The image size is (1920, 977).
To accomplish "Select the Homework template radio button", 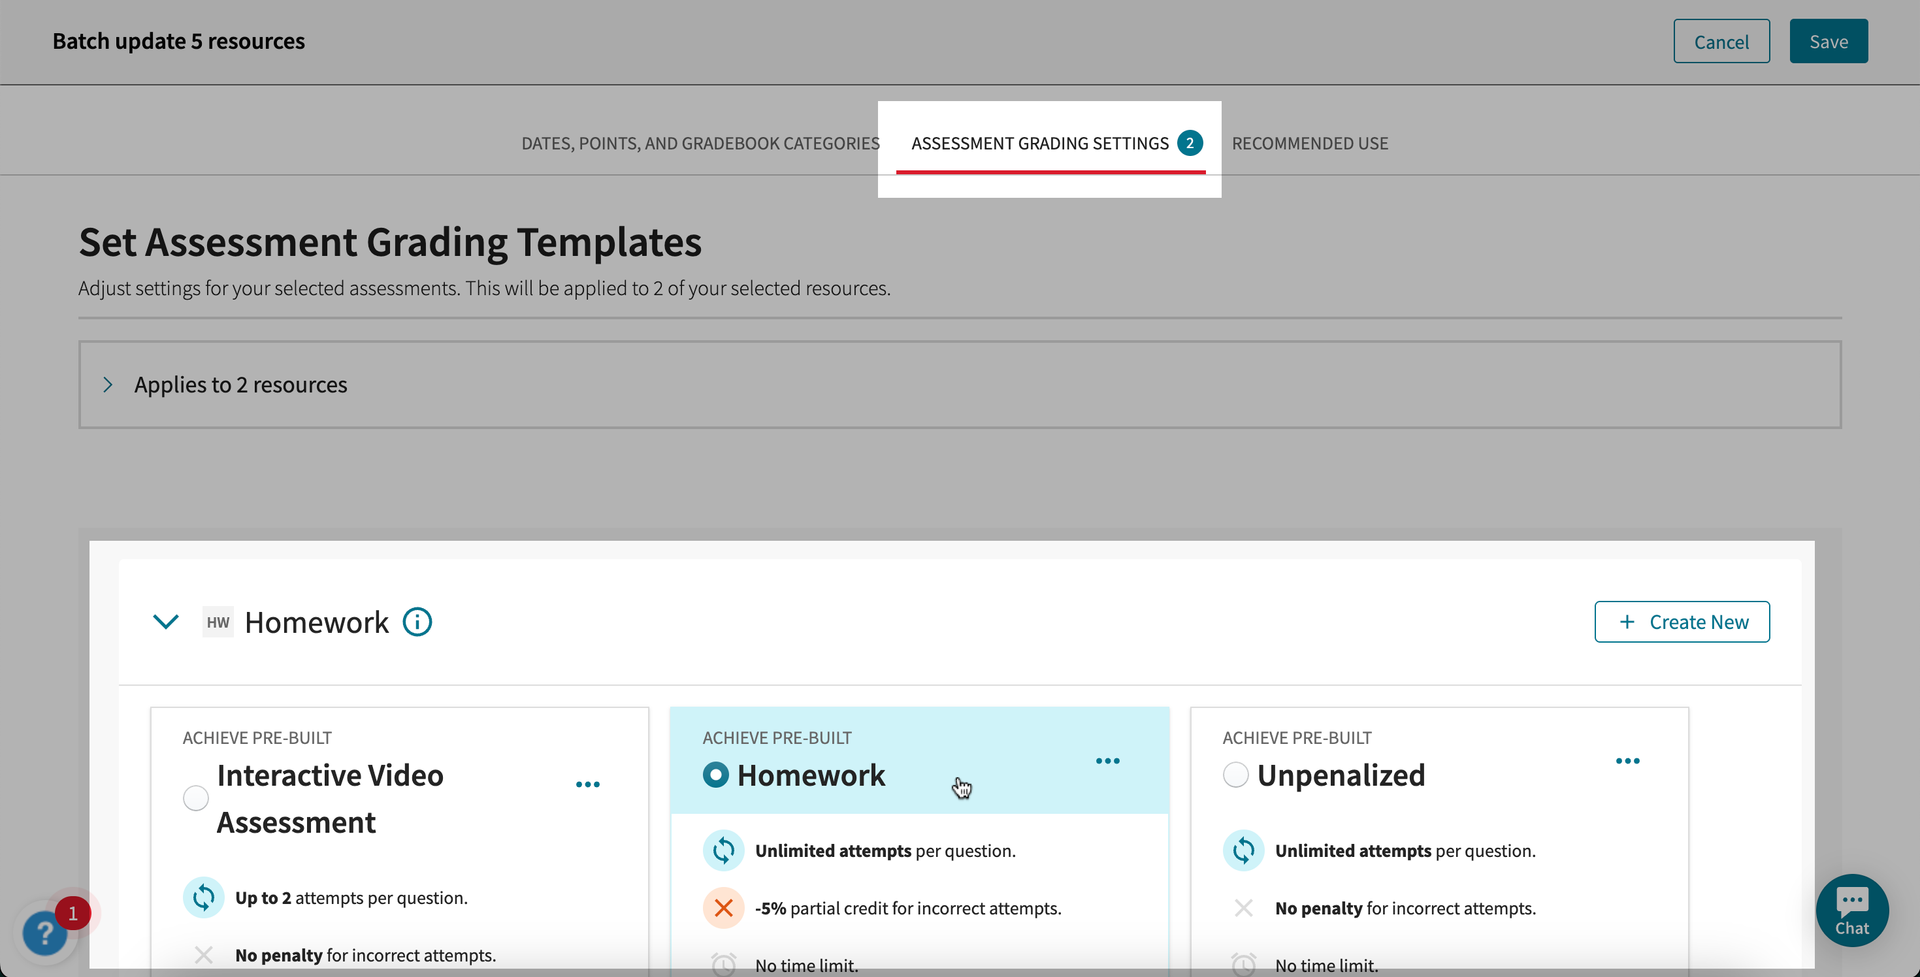I will coord(716,775).
